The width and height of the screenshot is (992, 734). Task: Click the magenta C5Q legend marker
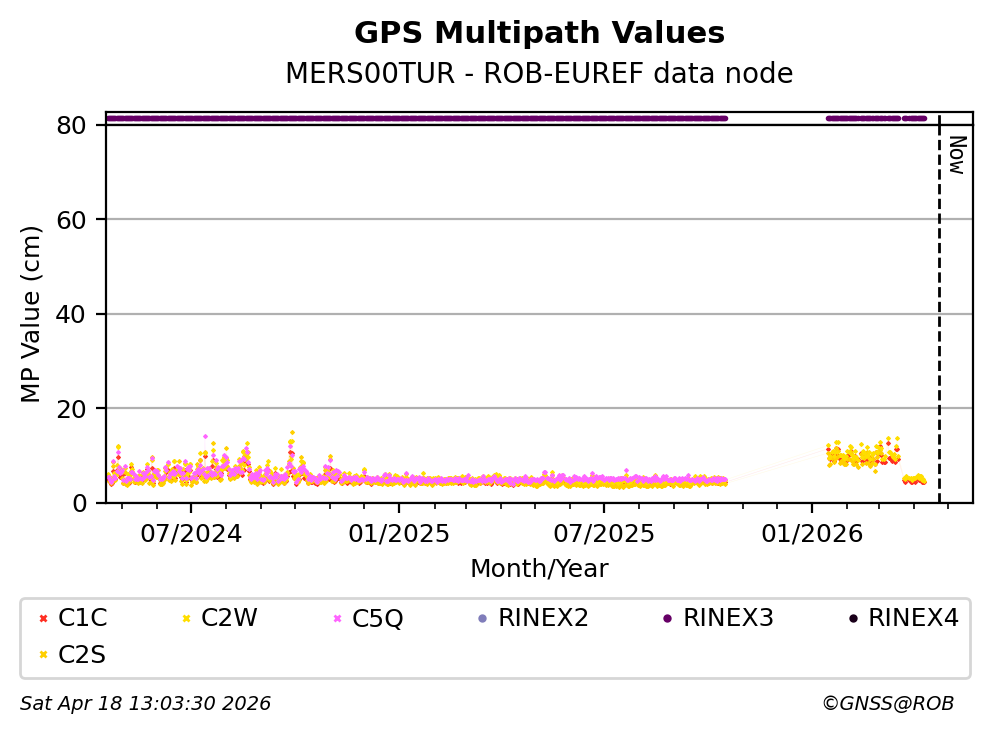pyautogui.click(x=337, y=619)
